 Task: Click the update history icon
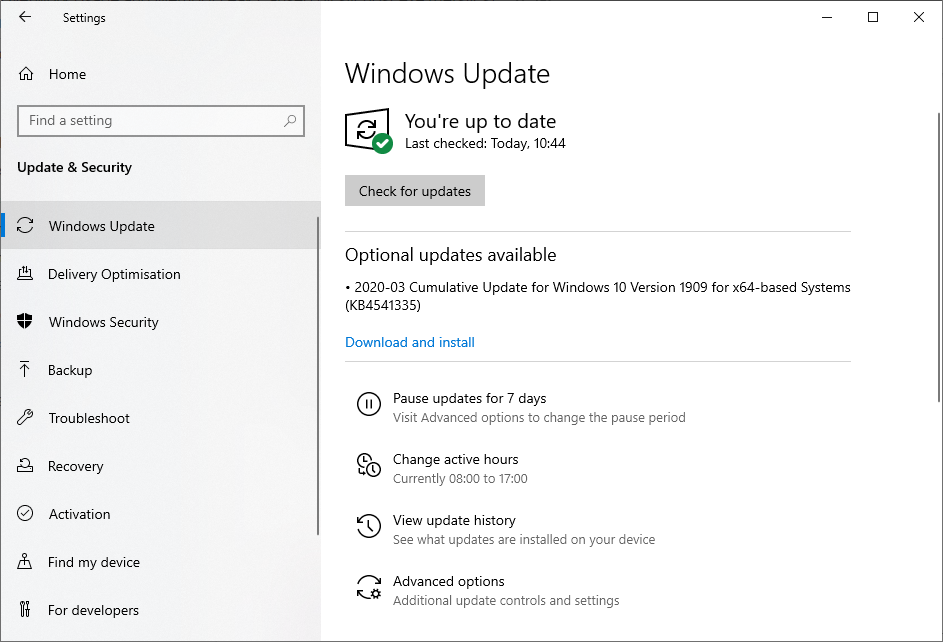[x=369, y=526]
